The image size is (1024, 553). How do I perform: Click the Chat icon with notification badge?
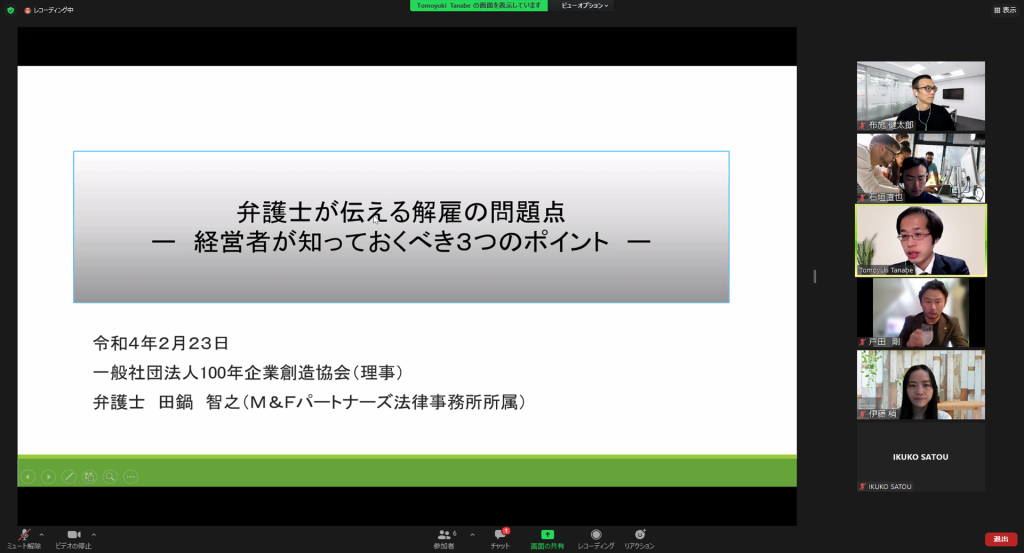pos(499,536)
